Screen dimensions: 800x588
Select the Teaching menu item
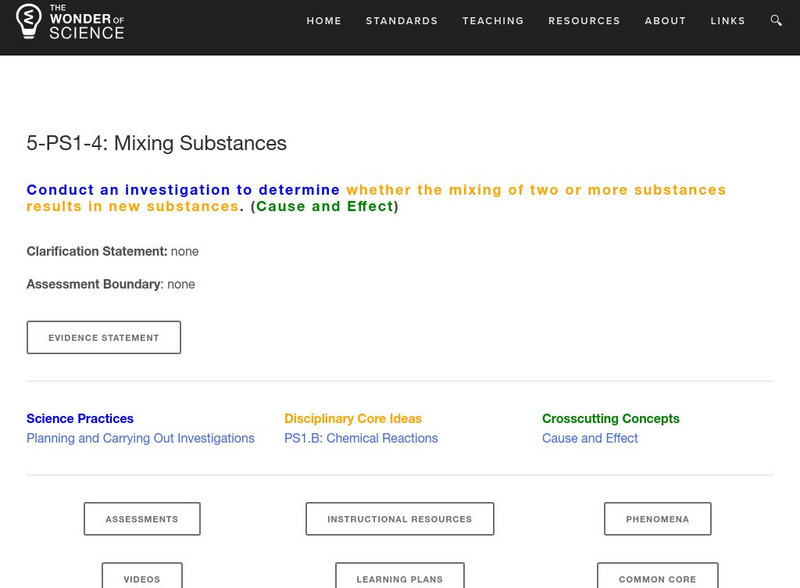tap(493, 21)
